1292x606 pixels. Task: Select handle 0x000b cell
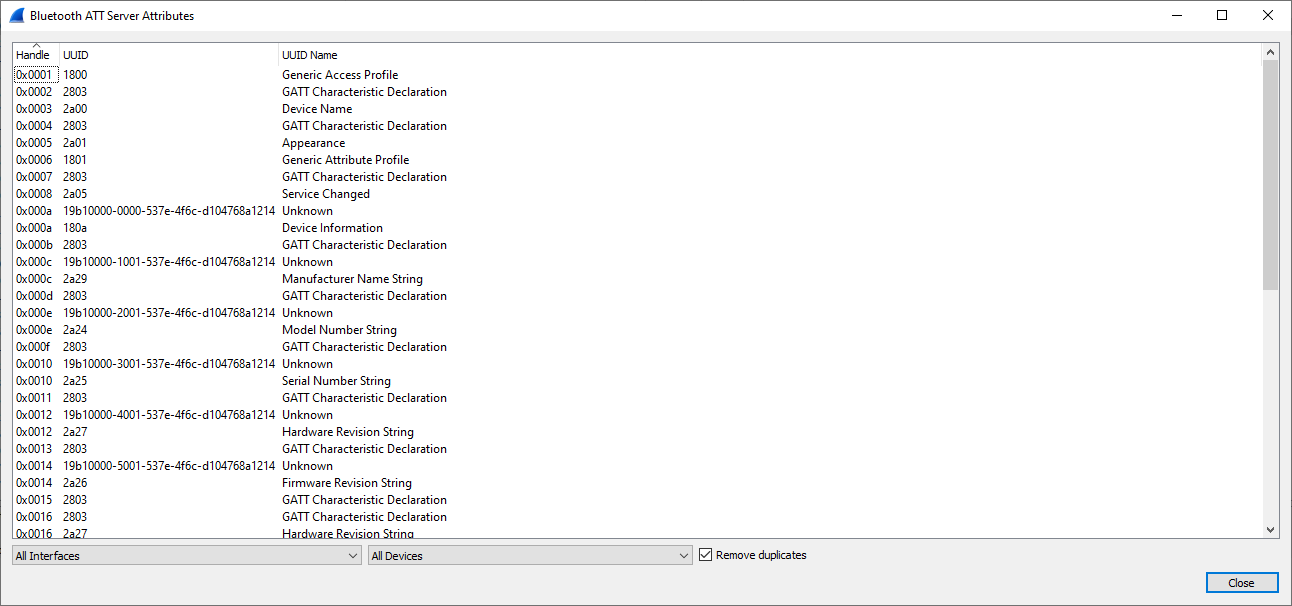point(34,245)
